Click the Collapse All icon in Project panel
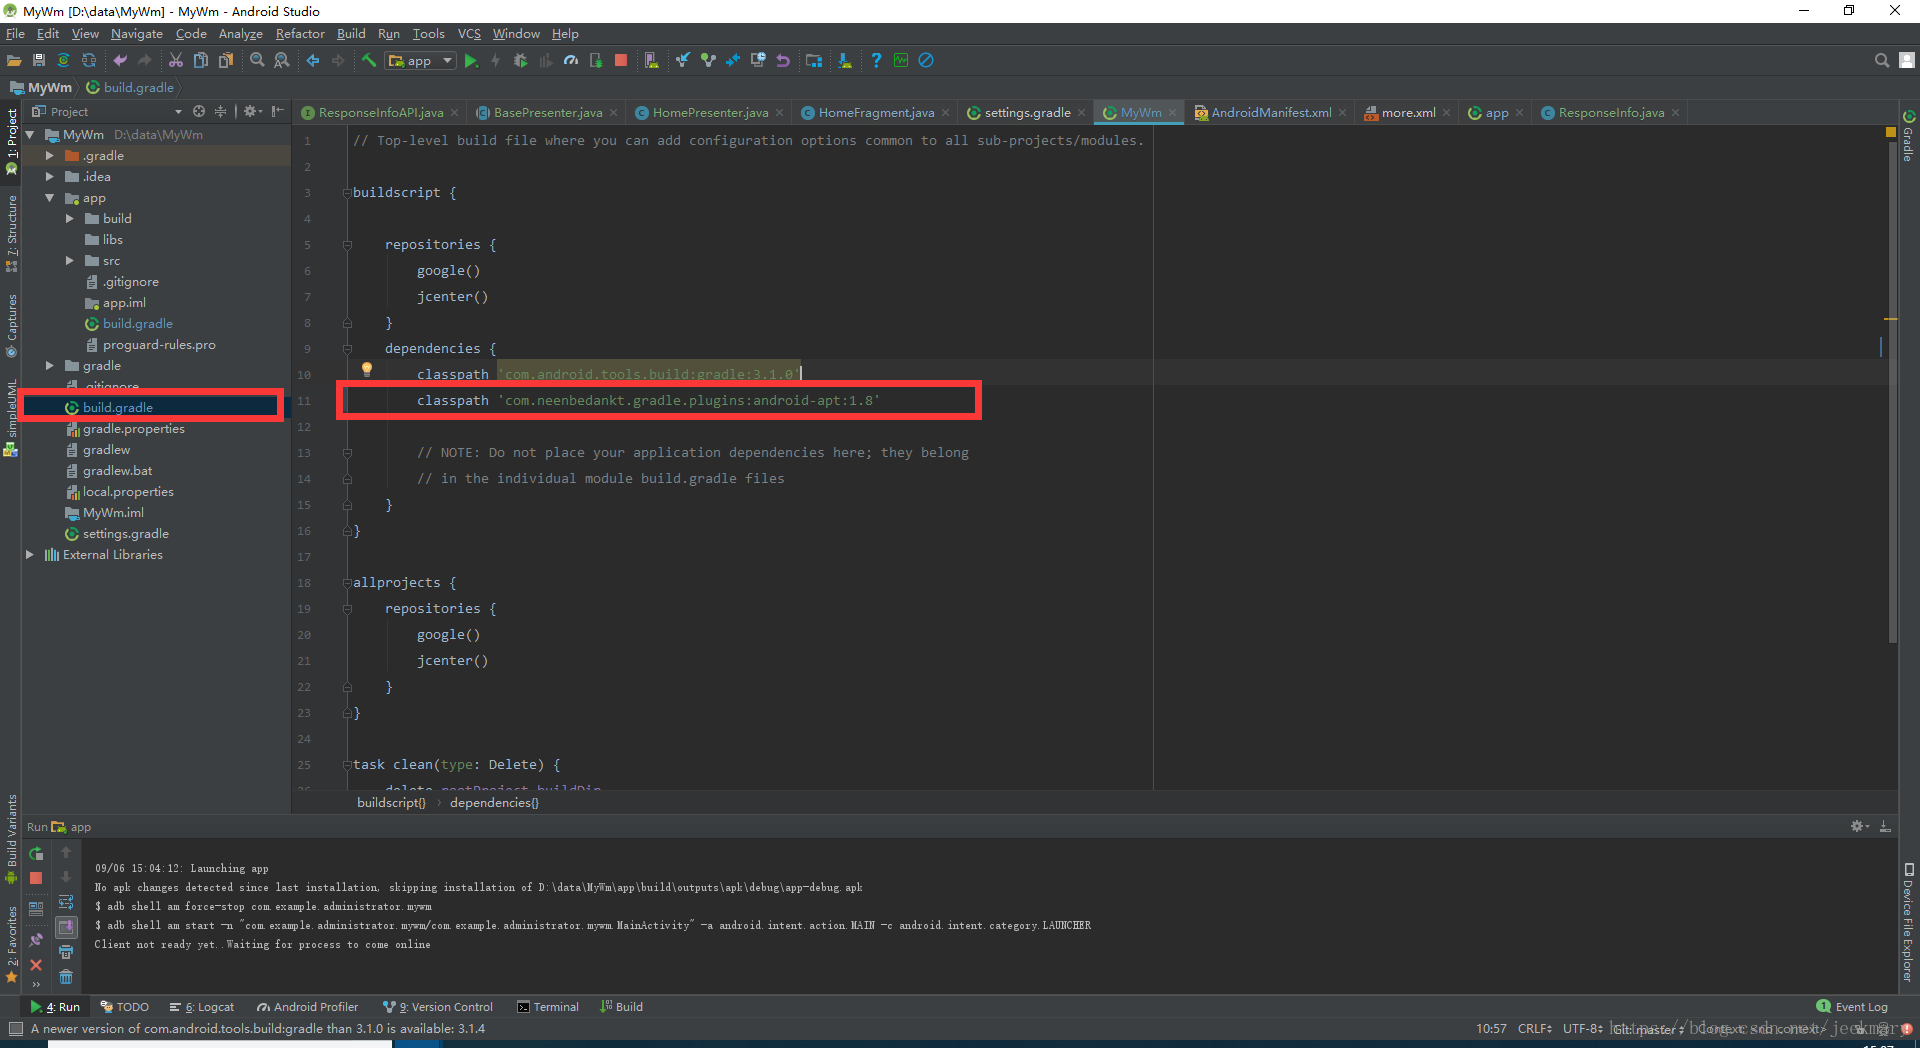This screenshot has height=1048, width=1920. [x=221, y=112]
